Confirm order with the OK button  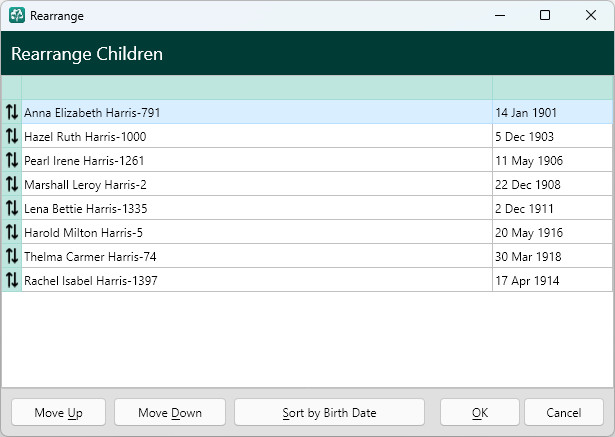pyautogui.click(x=480, y=412)
